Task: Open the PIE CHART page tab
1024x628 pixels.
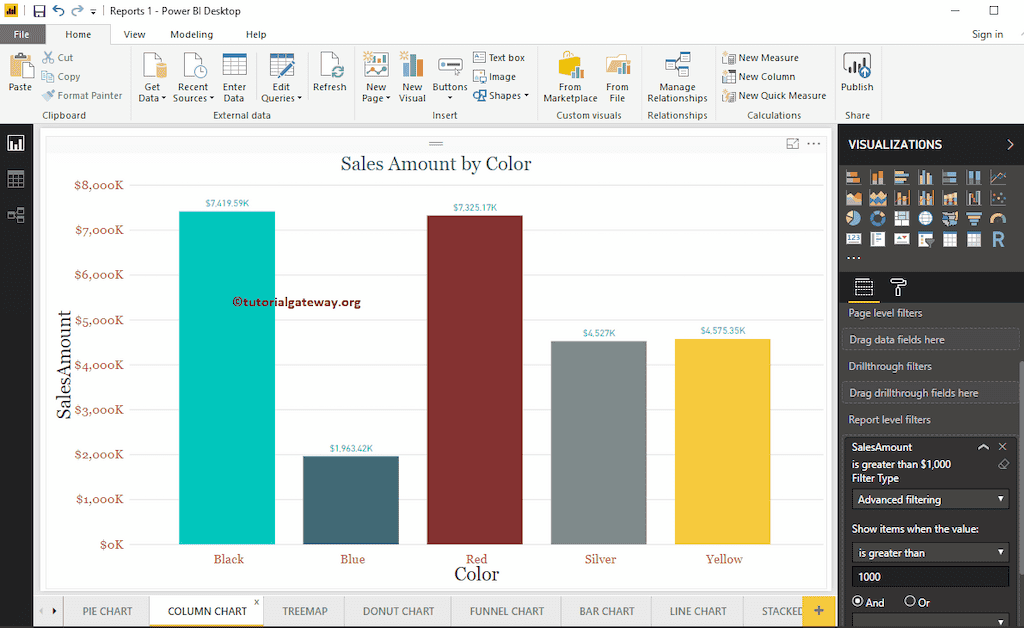Action: tap(107, 611)
